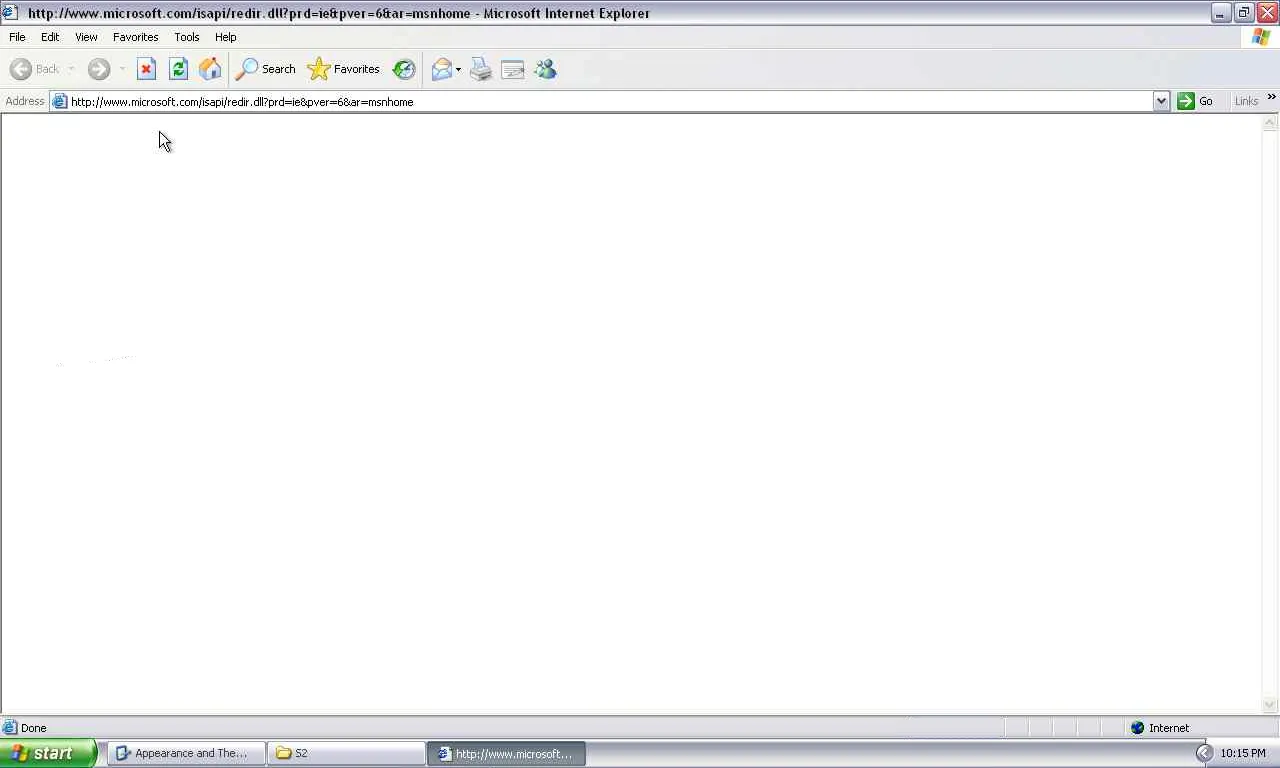Close the Internet Explorer window
Screen dimensions: 1280x768
[x=1266, y=13]
